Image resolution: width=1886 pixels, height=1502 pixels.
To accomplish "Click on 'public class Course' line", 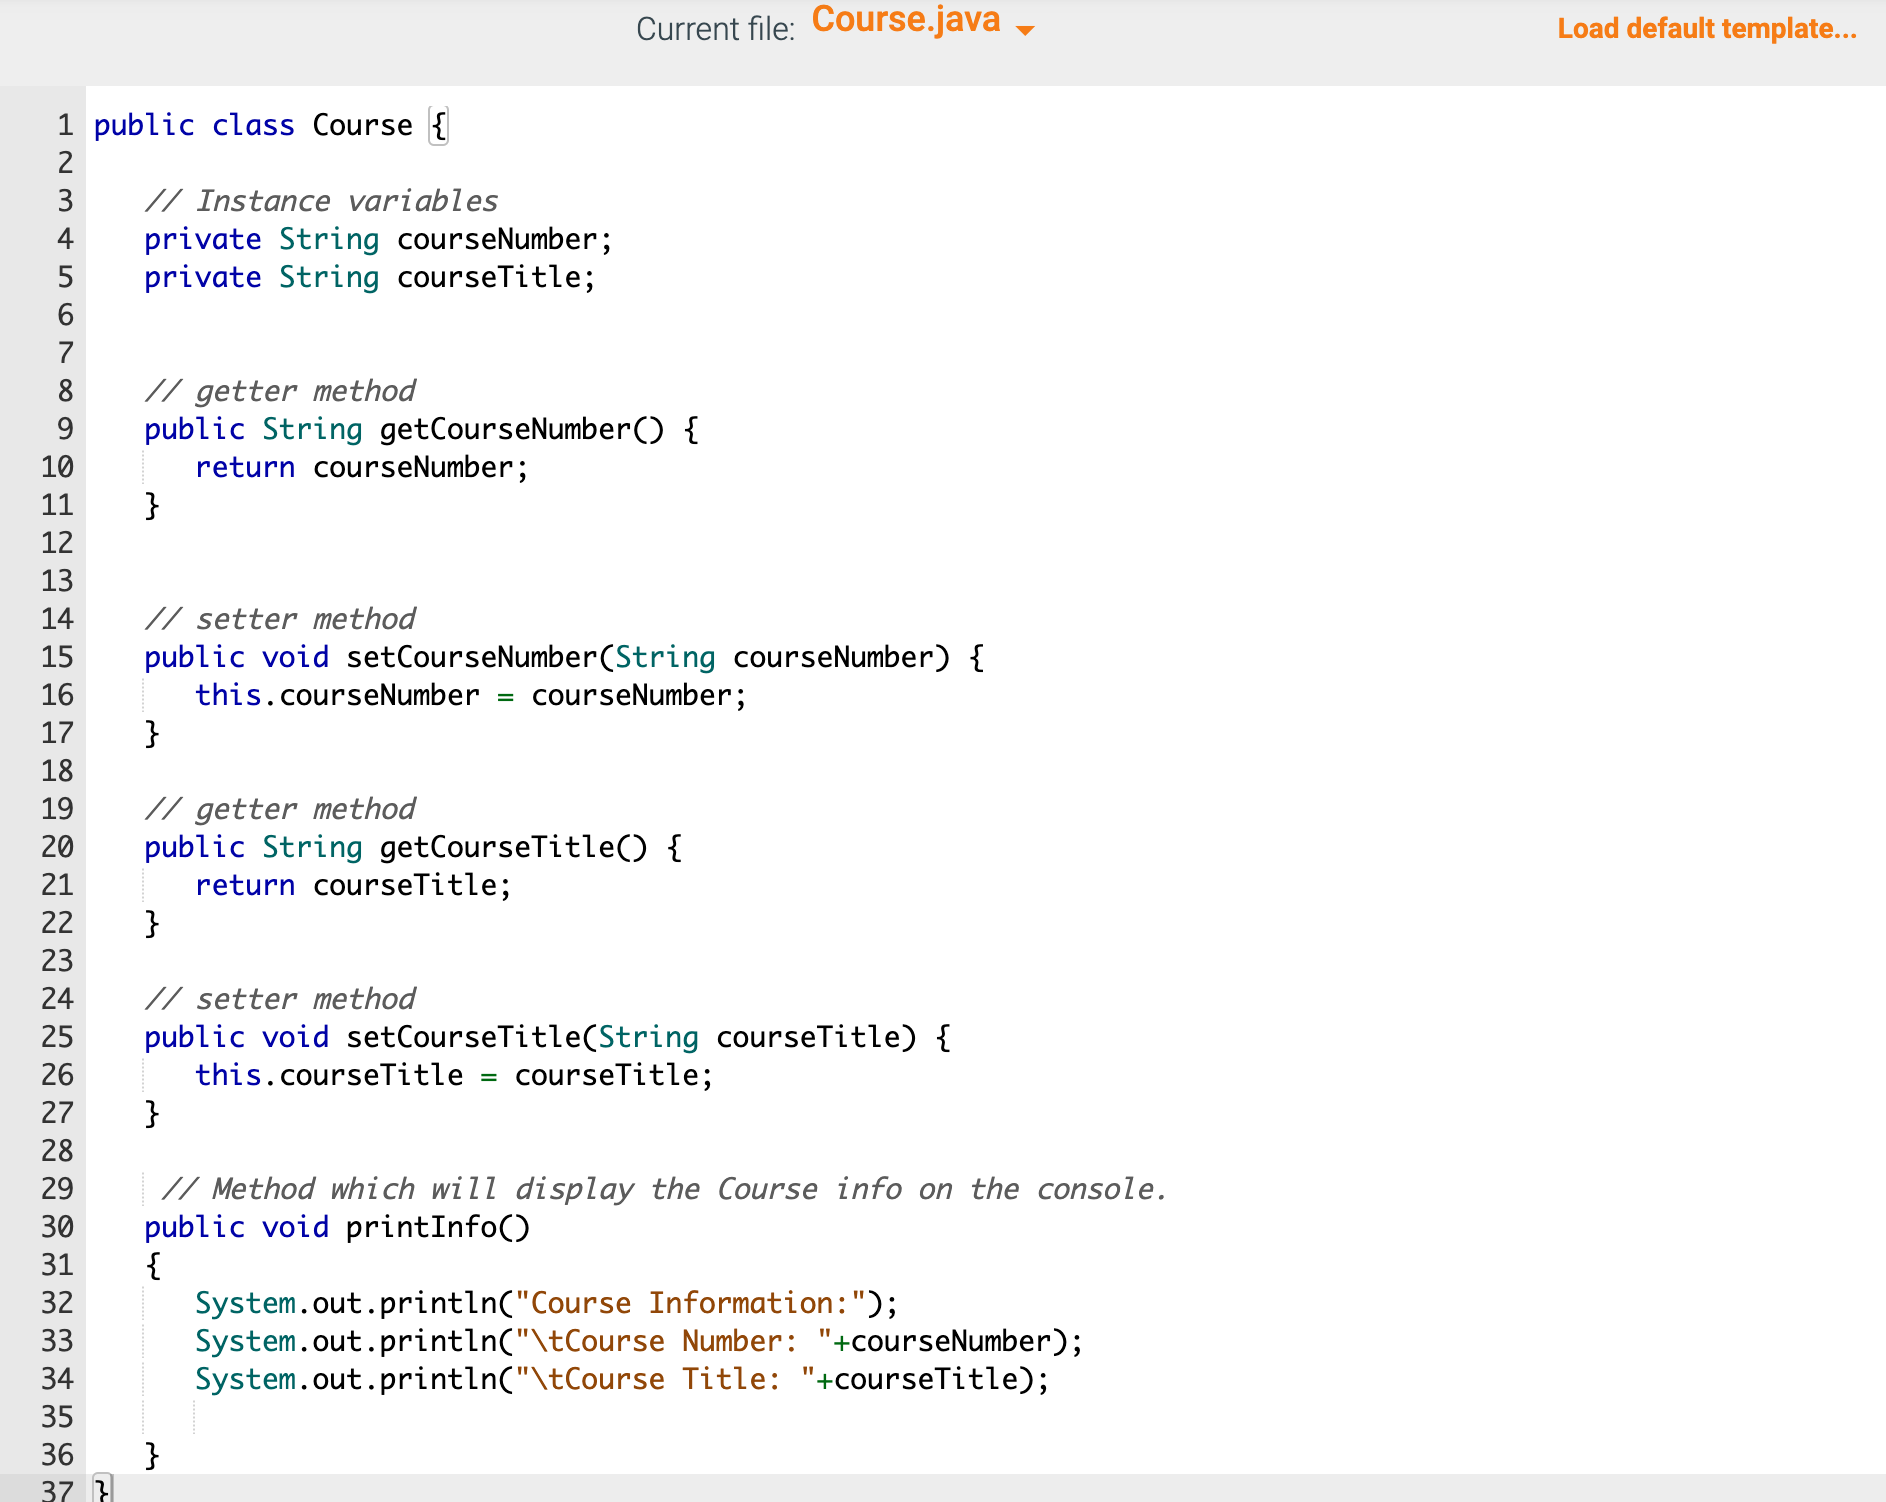I will (271, 125).
